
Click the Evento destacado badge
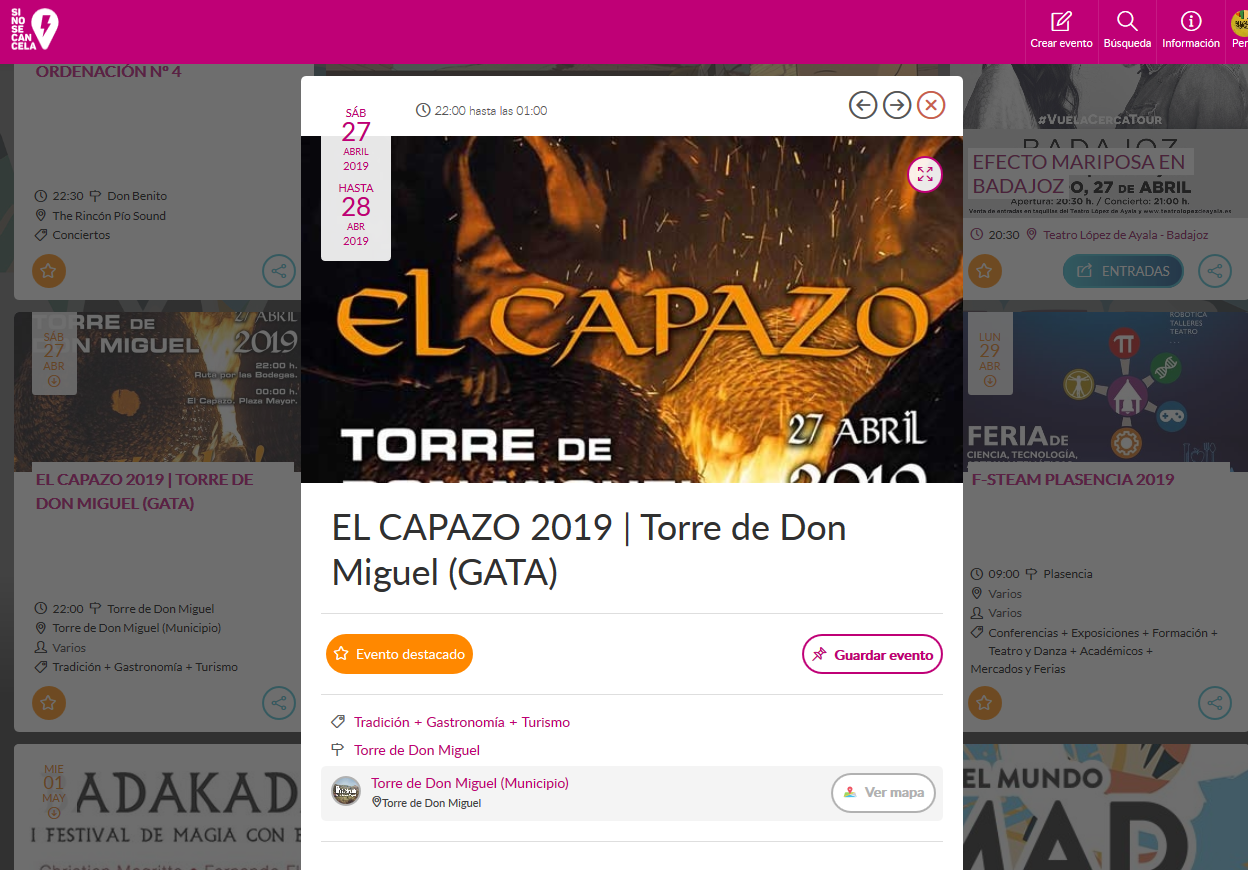399,654
